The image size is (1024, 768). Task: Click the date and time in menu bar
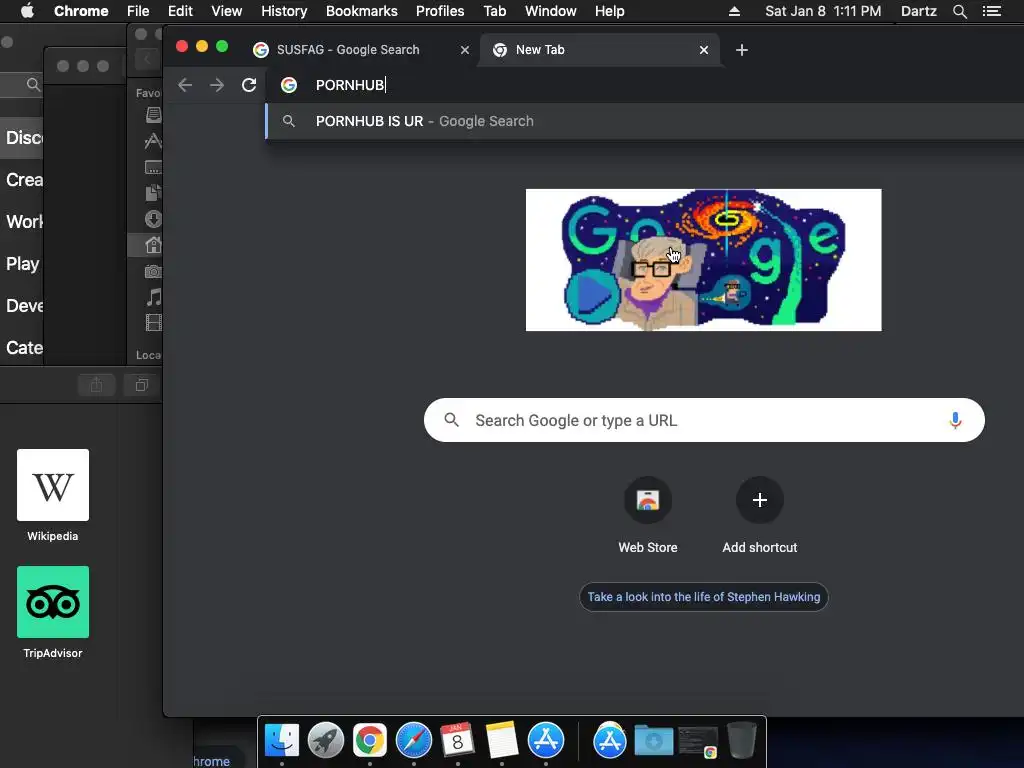823,11
